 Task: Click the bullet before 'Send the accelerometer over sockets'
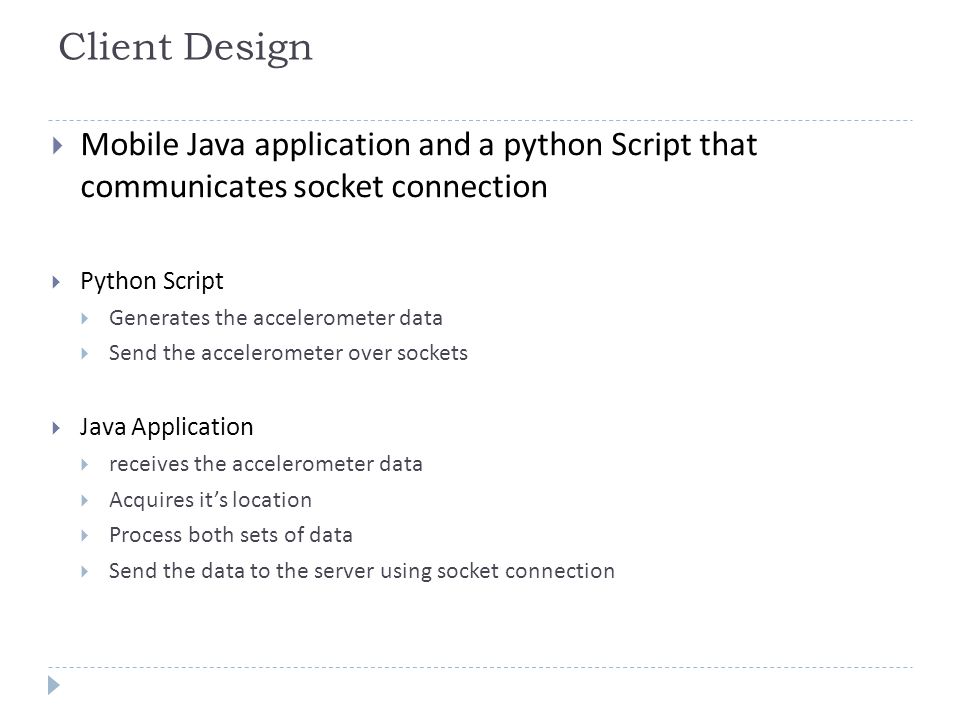pos(84,353)
